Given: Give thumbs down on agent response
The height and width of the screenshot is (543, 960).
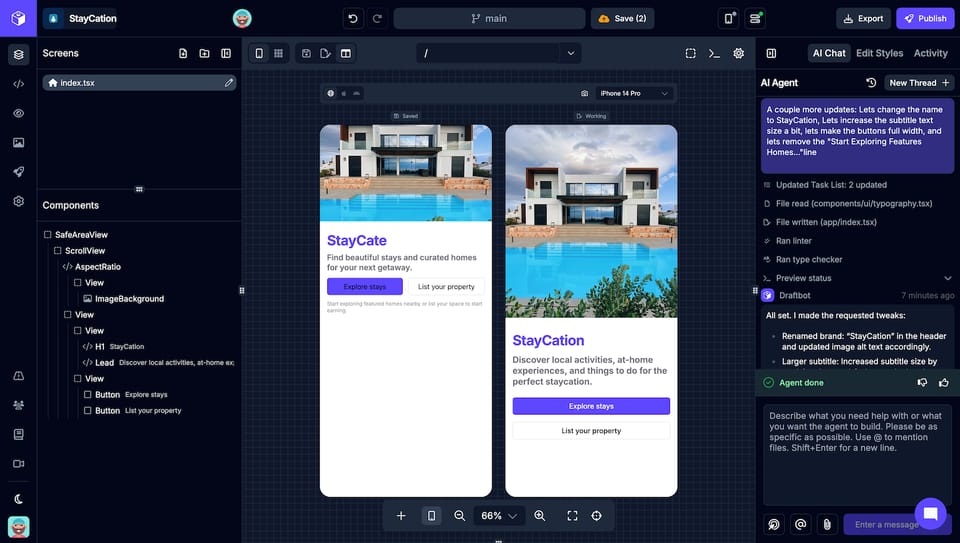Looking at the screenshot, I should coord(922,383).
